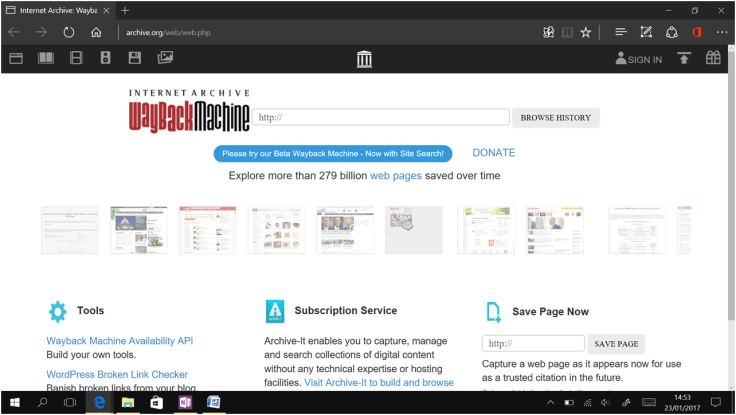Open a new browser tab

(125, 10)
